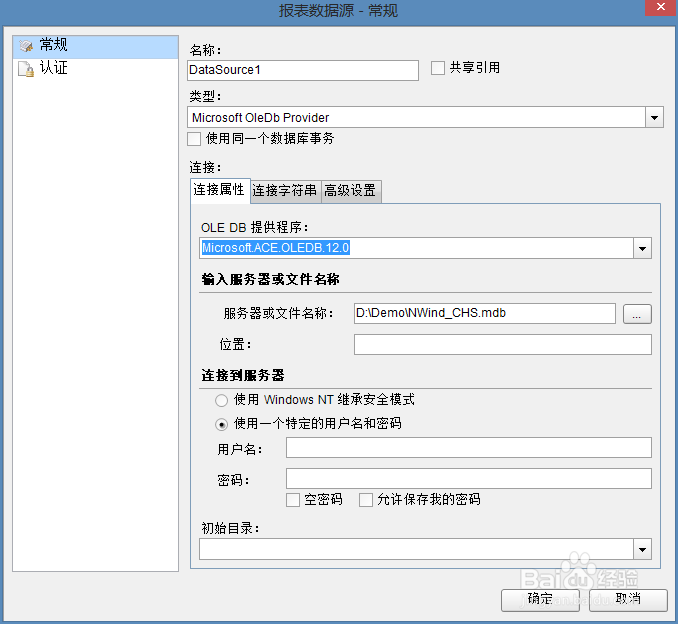Open the 类型 dropdown arrow
The height and width of the screenshot is (624, 678).
point(654,118)
